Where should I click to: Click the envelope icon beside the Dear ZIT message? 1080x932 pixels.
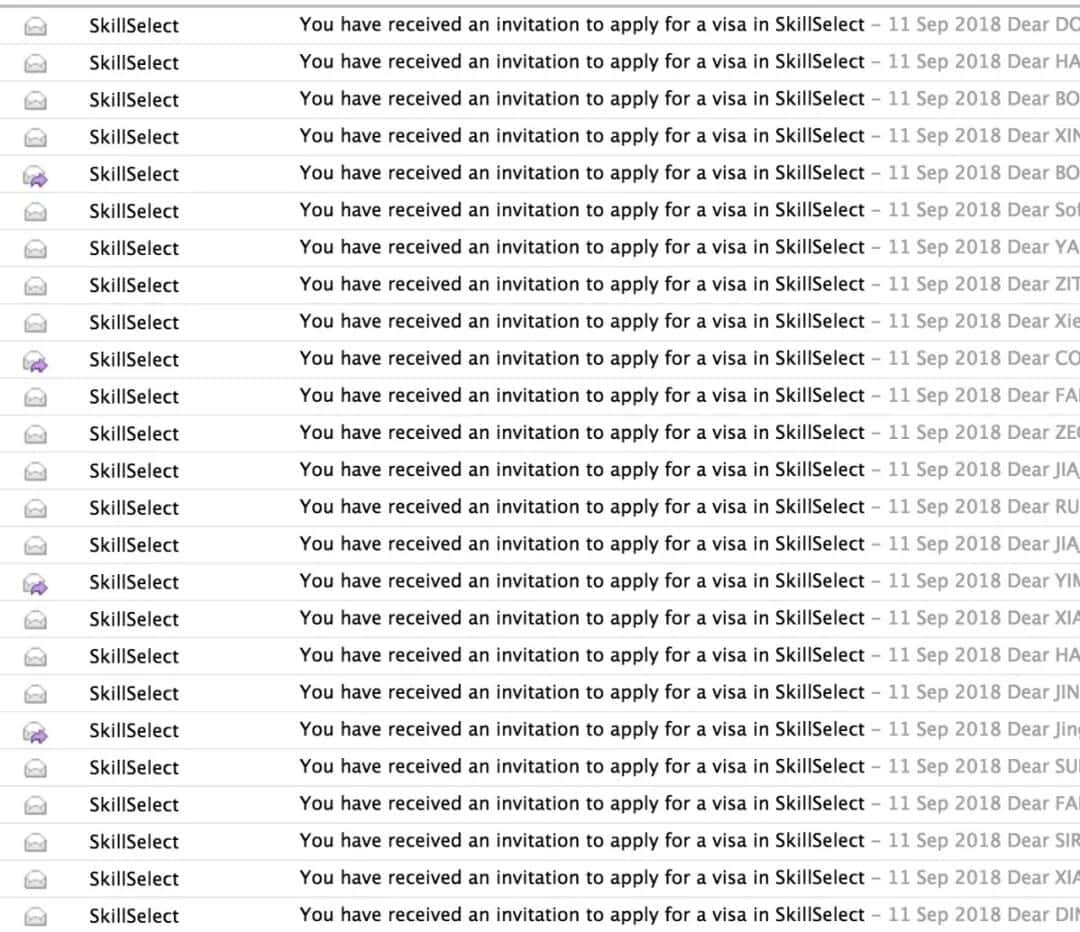35,286
